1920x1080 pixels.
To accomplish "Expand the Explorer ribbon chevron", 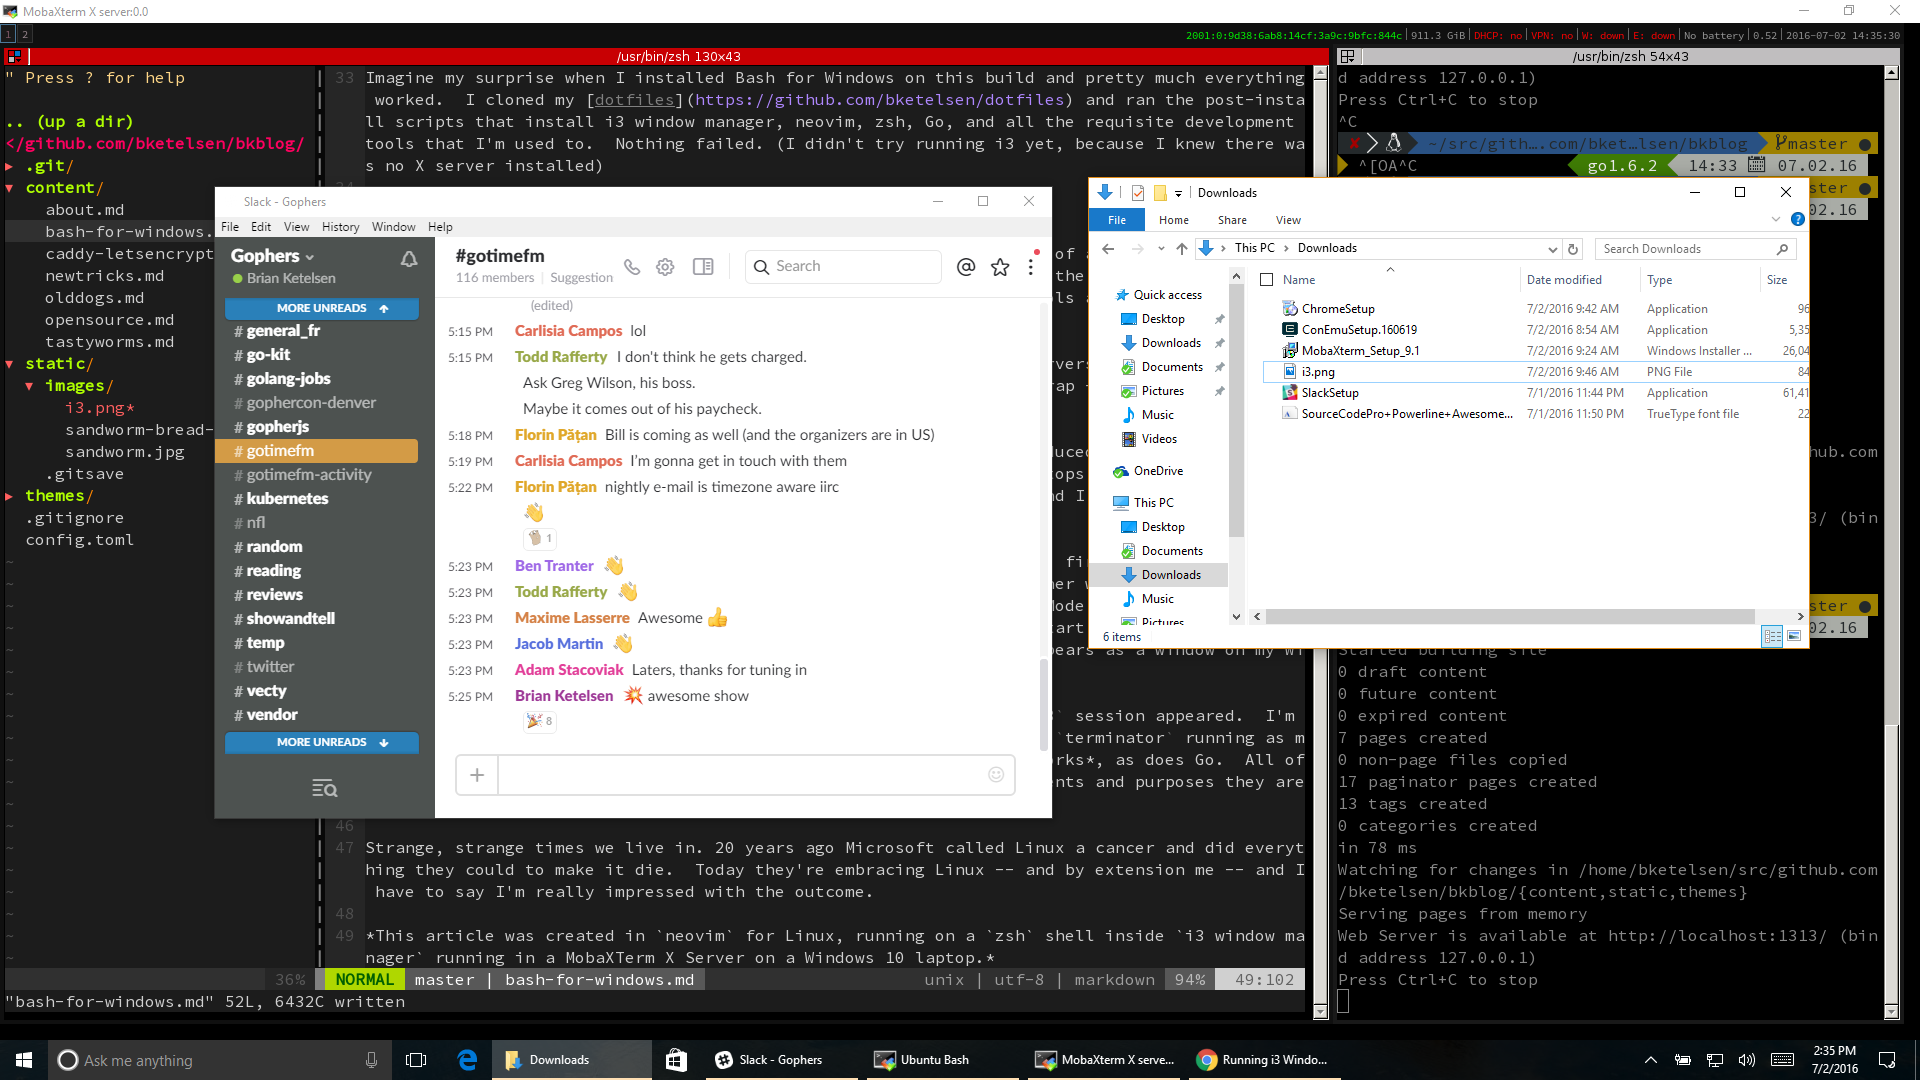I will 1776,220.
